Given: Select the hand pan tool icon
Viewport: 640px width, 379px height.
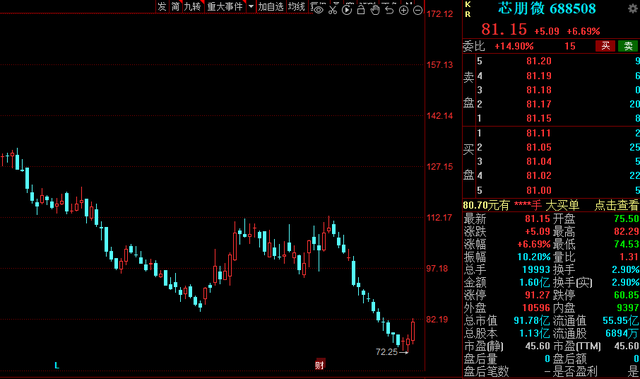Looking at the screenshot, I should (x=375, y=10).
